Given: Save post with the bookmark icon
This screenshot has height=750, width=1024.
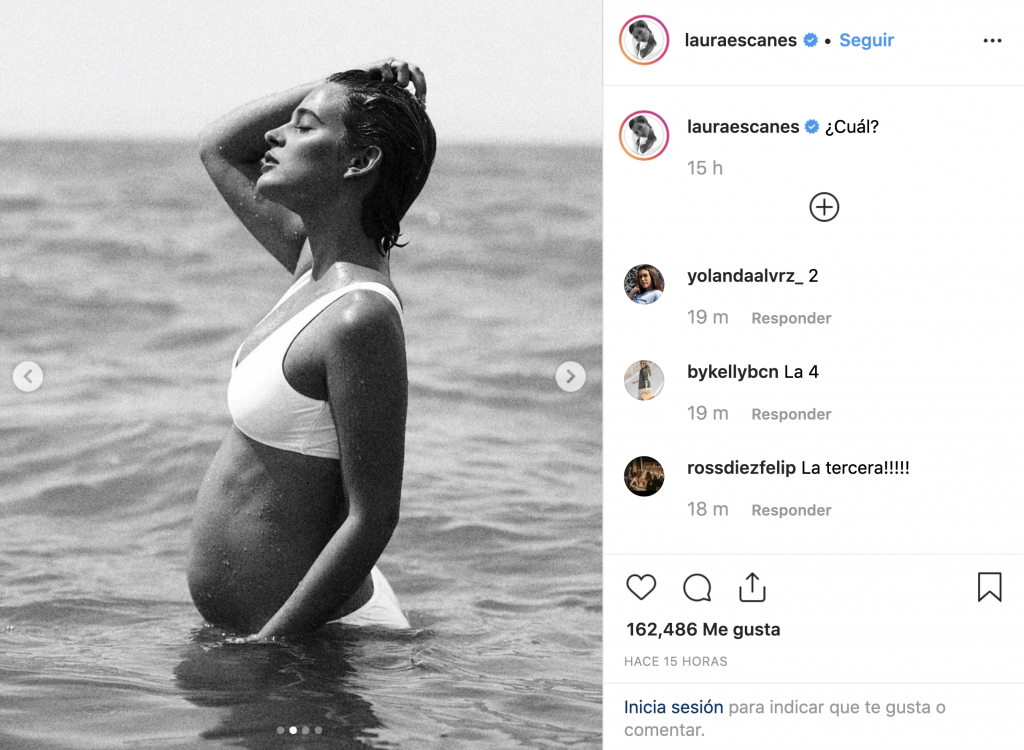Looking at the screenshot, I should tap(989, 587).
